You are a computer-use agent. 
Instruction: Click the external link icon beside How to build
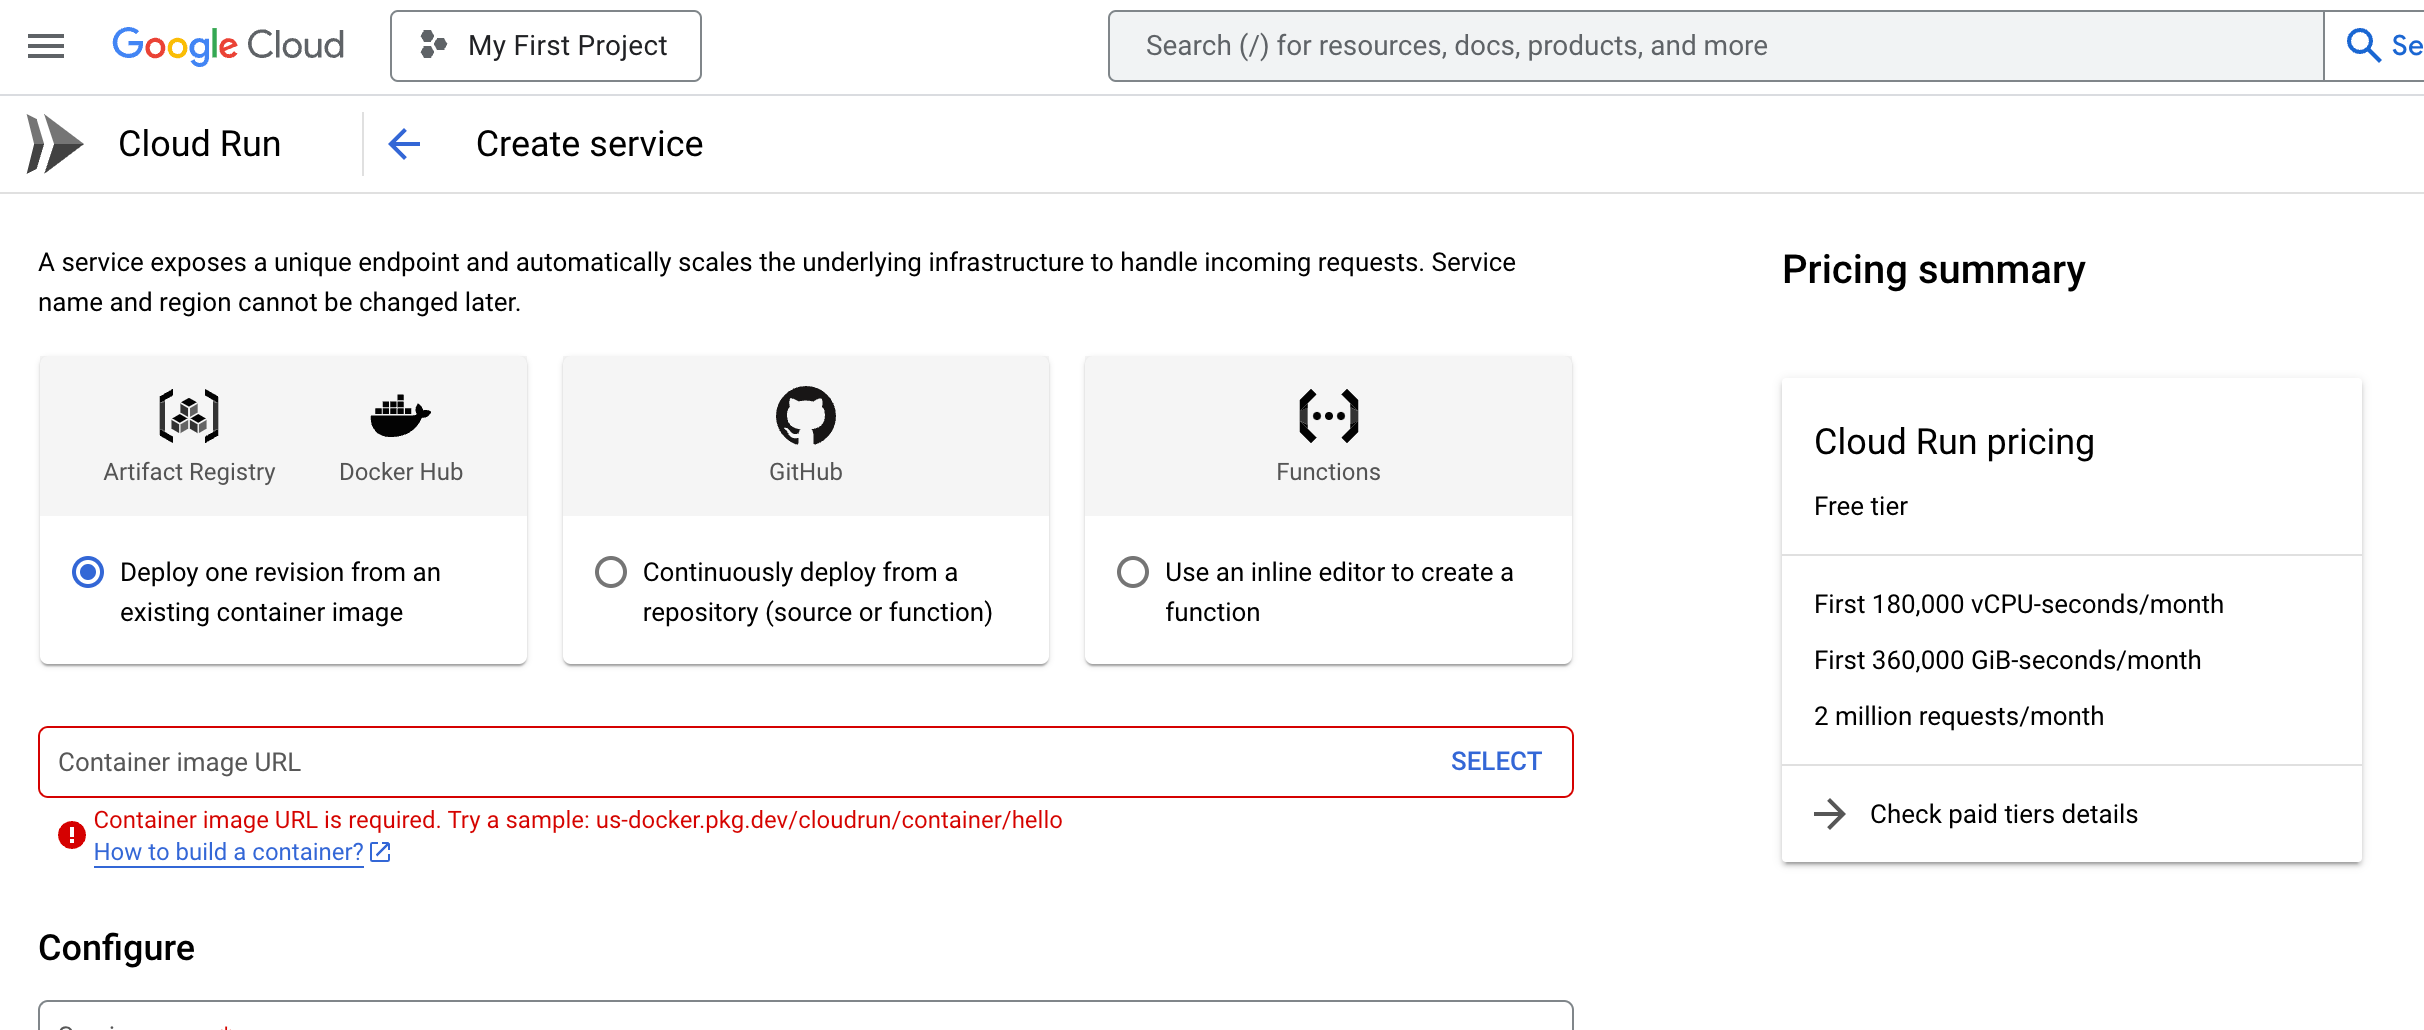click(x=380, y=852)
